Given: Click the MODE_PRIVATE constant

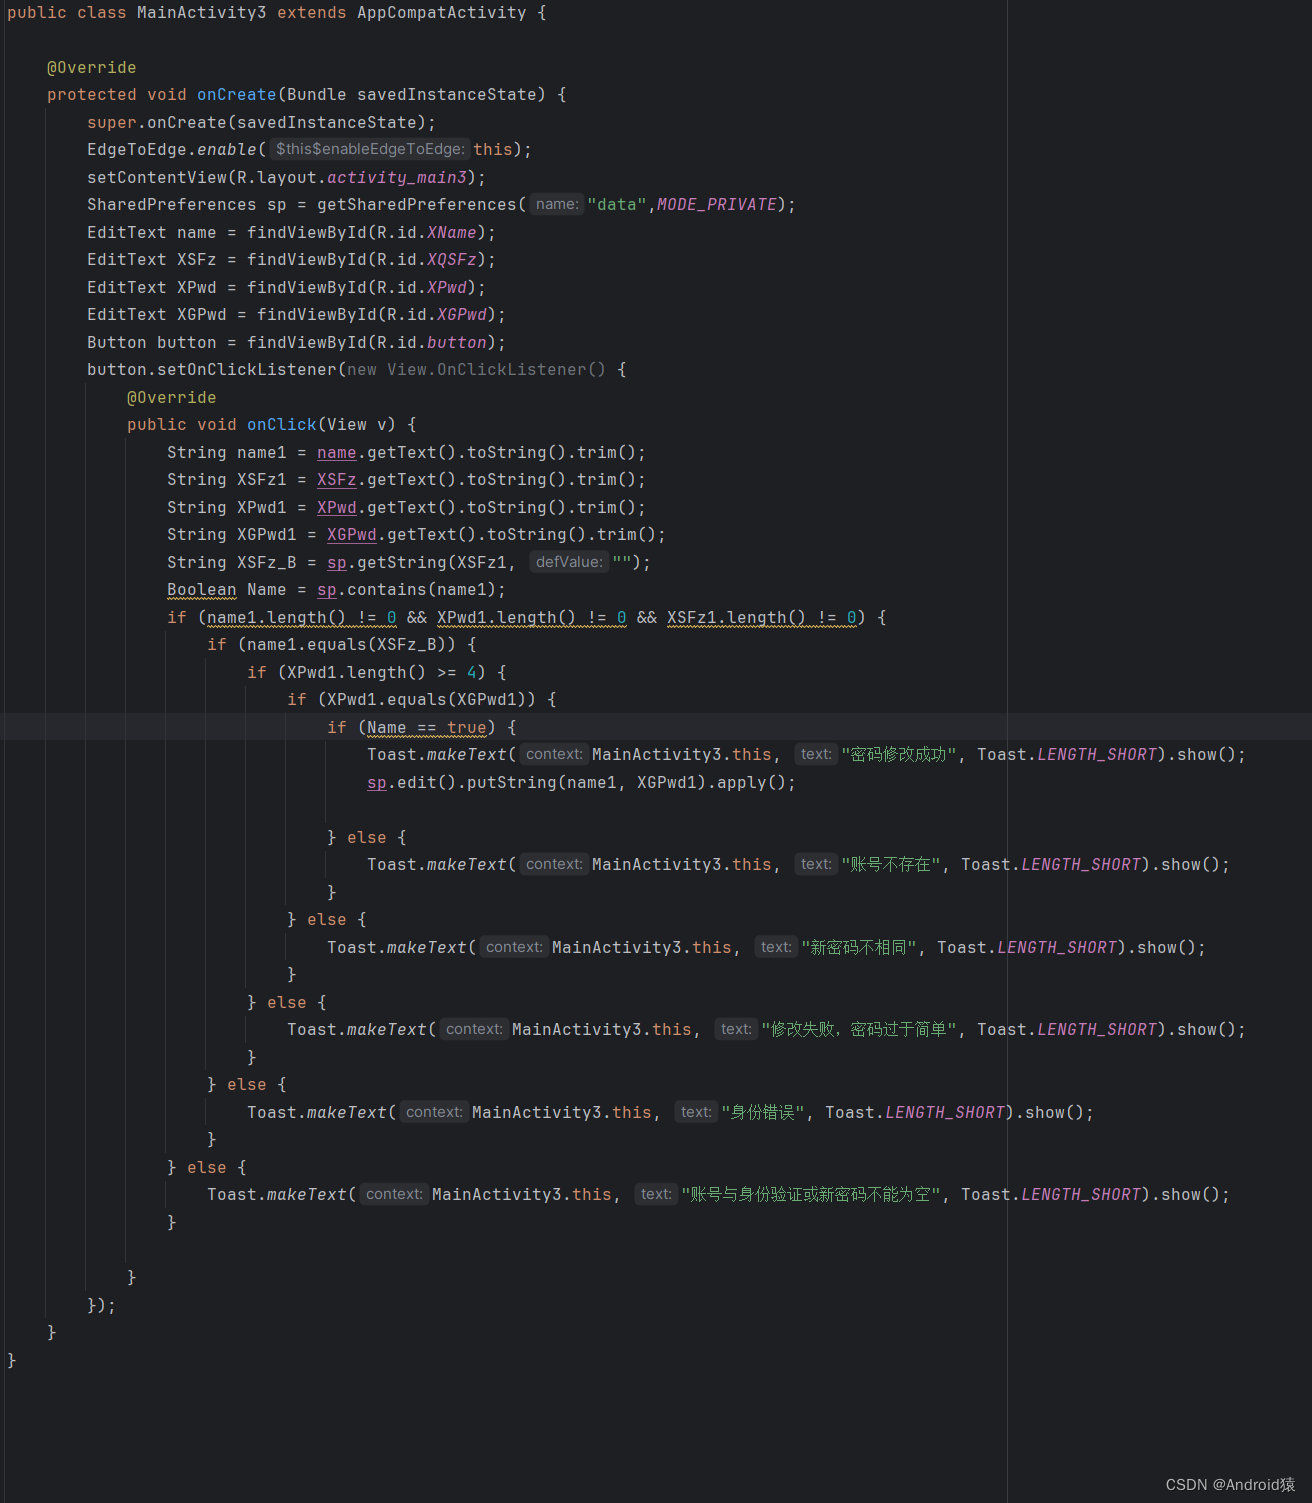Looking at the screenshot, I should [716, 205].
